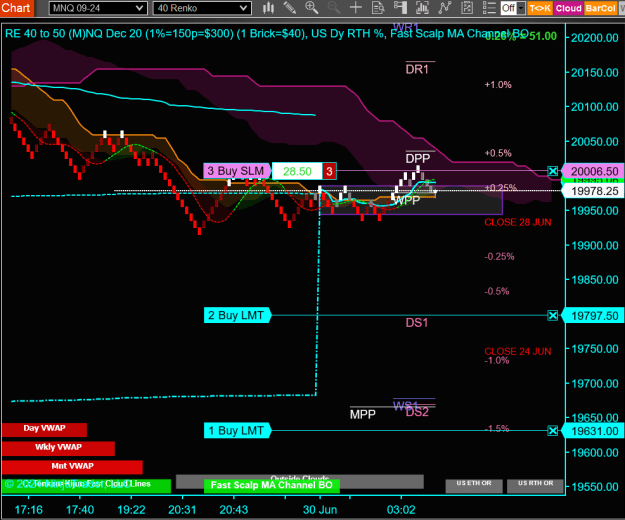Click the 20200.00 price axis label
This screenshot has height=520, width=625.
pyautogui.click(x=595, y=38)
